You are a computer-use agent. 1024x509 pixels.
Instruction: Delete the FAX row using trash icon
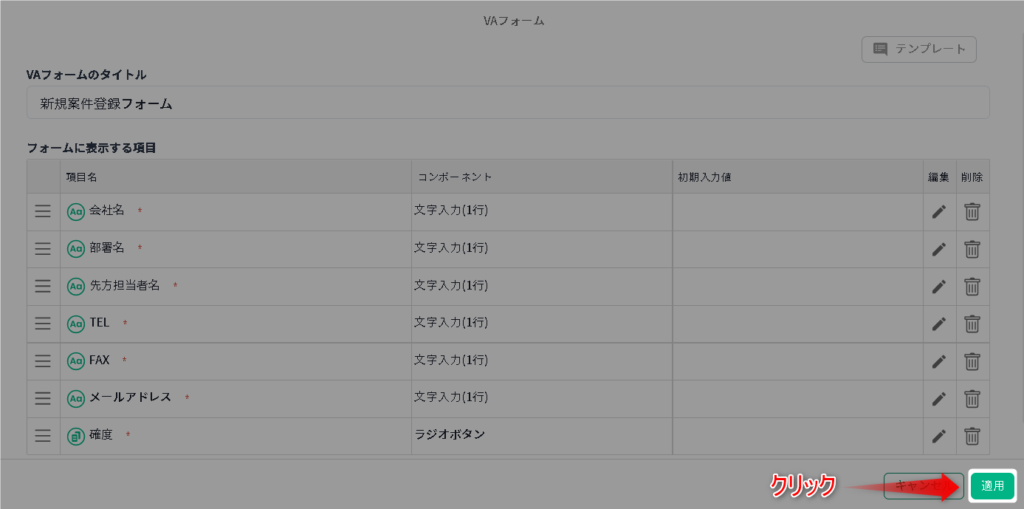point(972,361)
